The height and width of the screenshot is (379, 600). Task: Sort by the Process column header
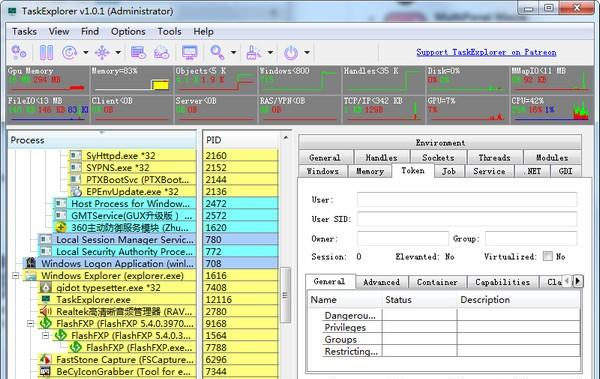click(102, 140)
